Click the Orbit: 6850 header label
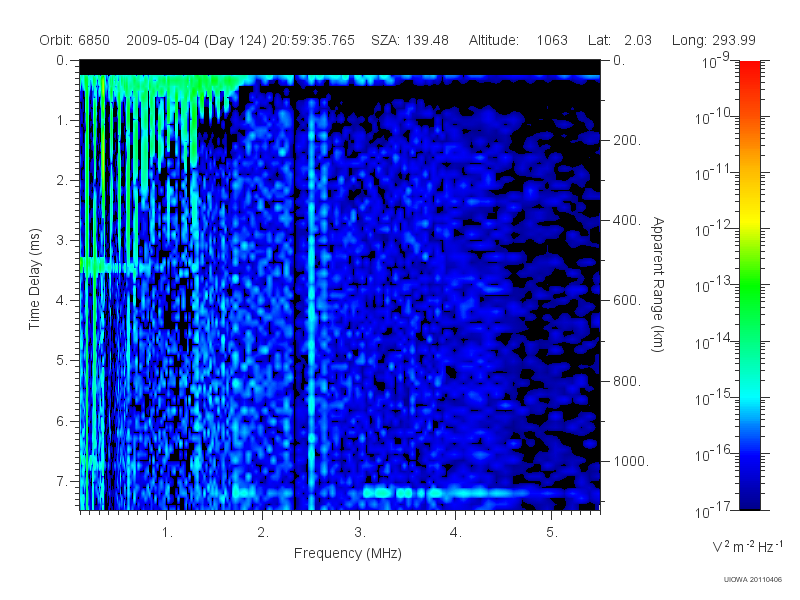This screenshot has width=800, height=600. pos(74,40)
